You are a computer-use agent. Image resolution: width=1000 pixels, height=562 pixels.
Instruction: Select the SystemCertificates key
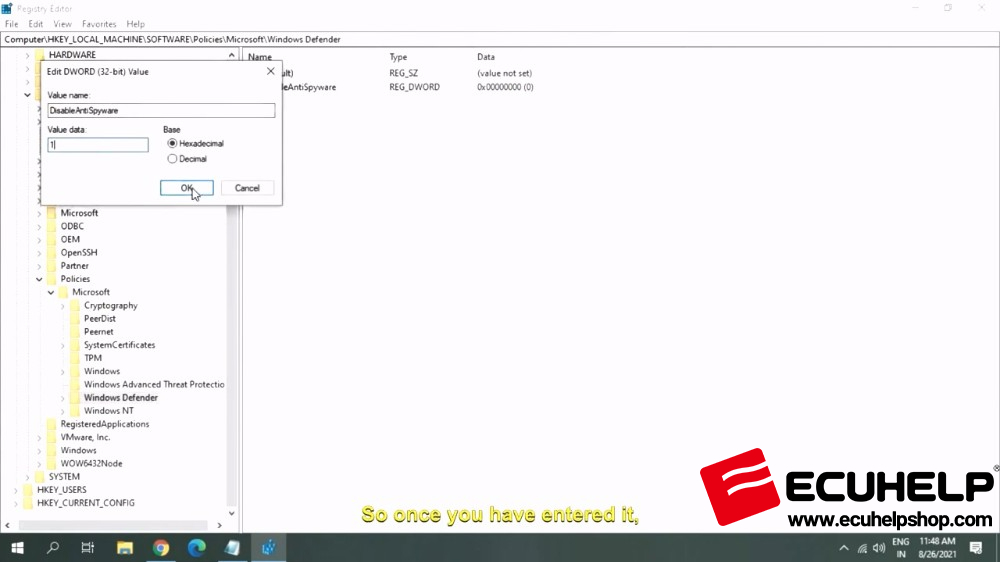(x=119, y=345)
